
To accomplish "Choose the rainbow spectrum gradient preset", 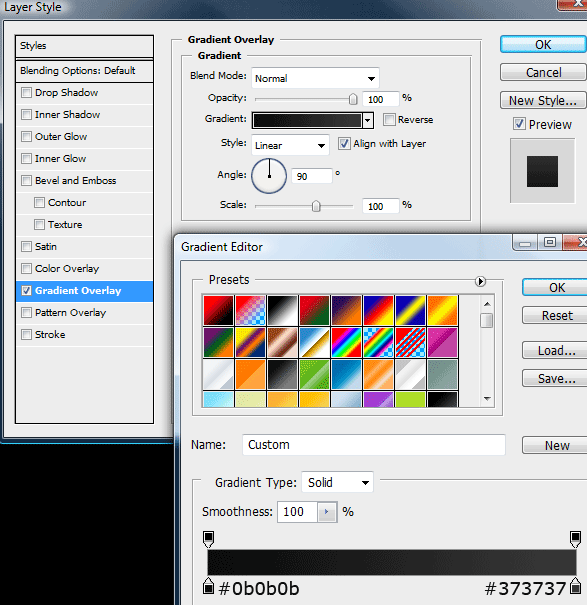I will tap(346, 342).
